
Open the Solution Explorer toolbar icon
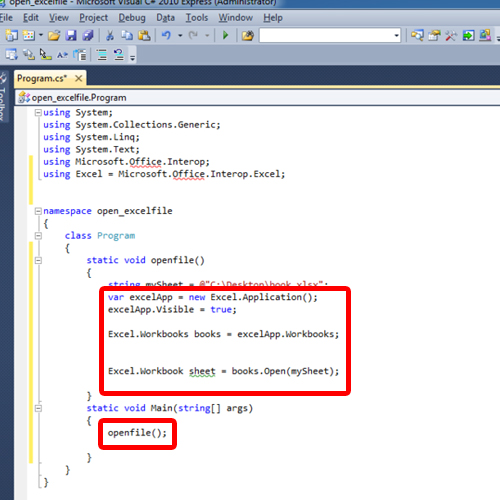click(417, 35)
